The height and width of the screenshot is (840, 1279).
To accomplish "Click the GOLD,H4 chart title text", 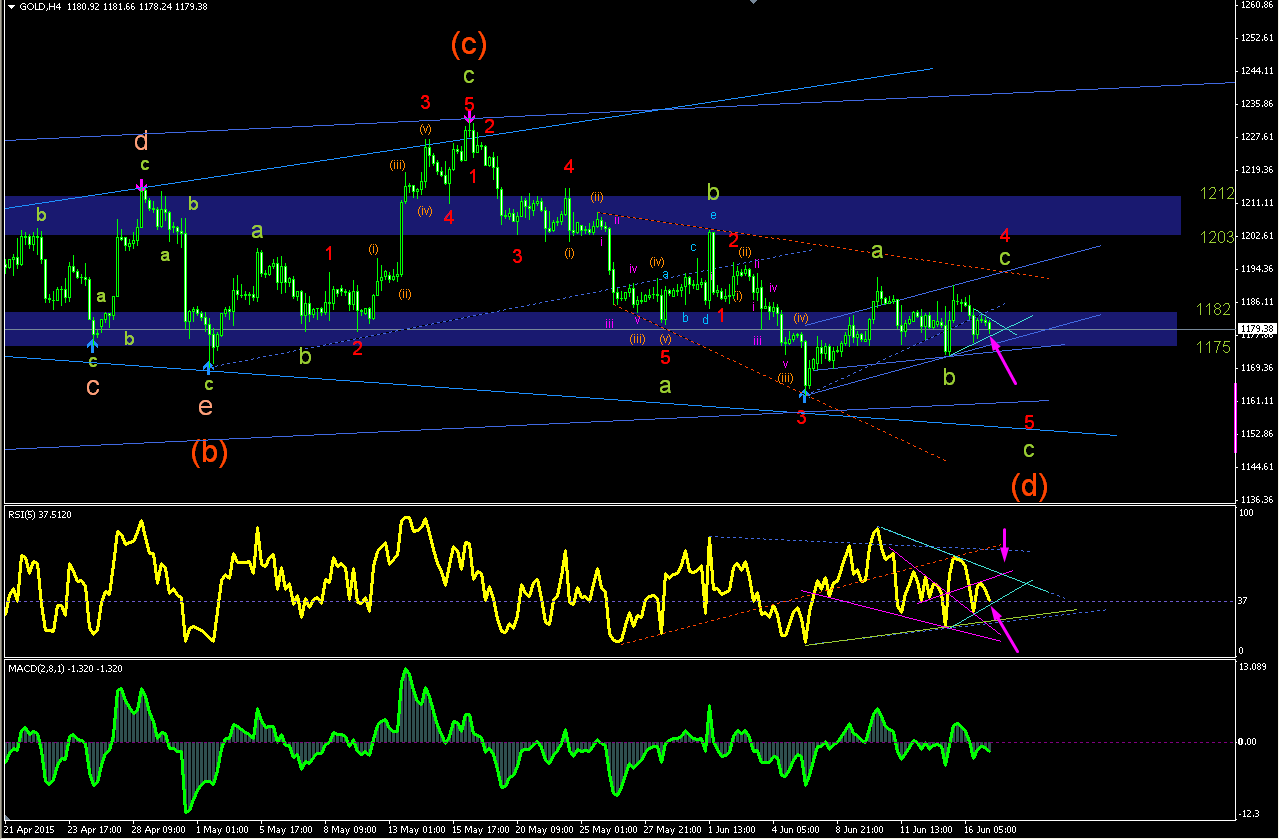I will point(38,6).
